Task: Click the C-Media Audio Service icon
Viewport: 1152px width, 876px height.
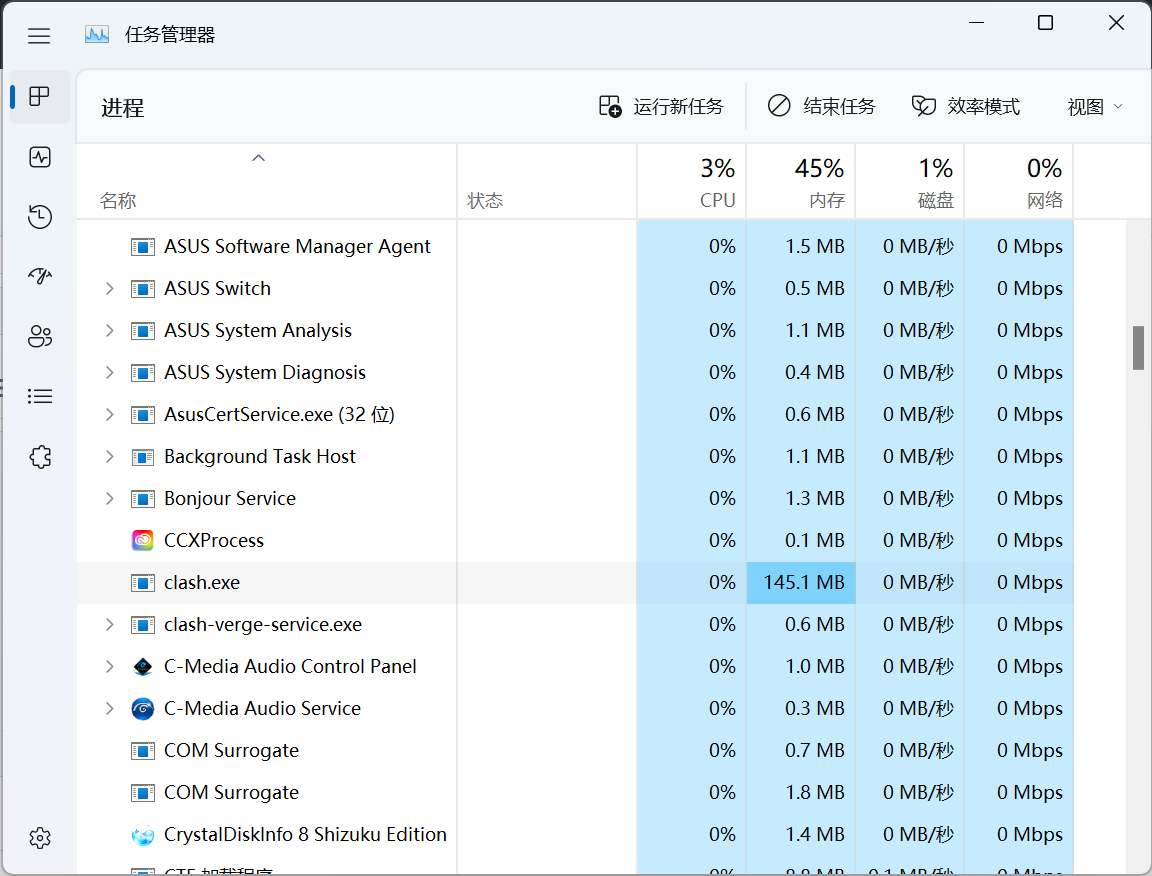Action: 143,708
